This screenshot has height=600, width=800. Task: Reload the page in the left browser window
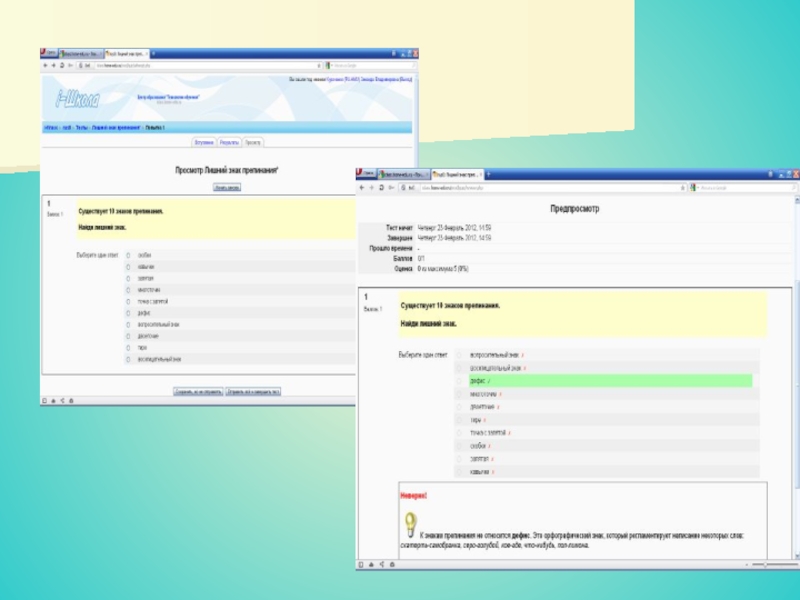tap(62, 65)
